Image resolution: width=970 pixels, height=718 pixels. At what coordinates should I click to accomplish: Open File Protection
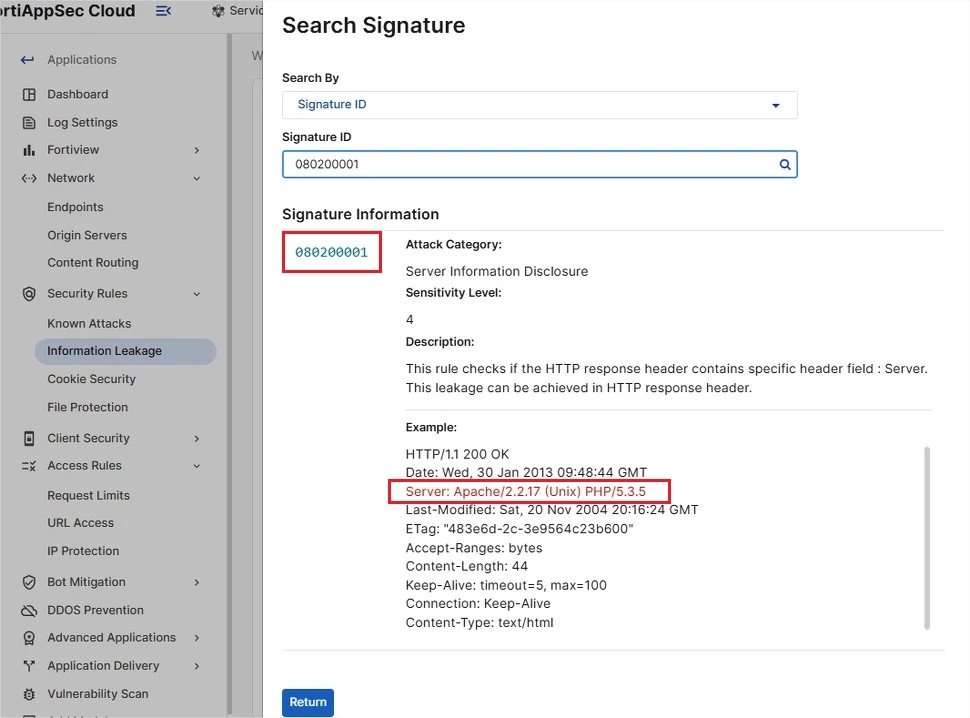pos(87,408)
